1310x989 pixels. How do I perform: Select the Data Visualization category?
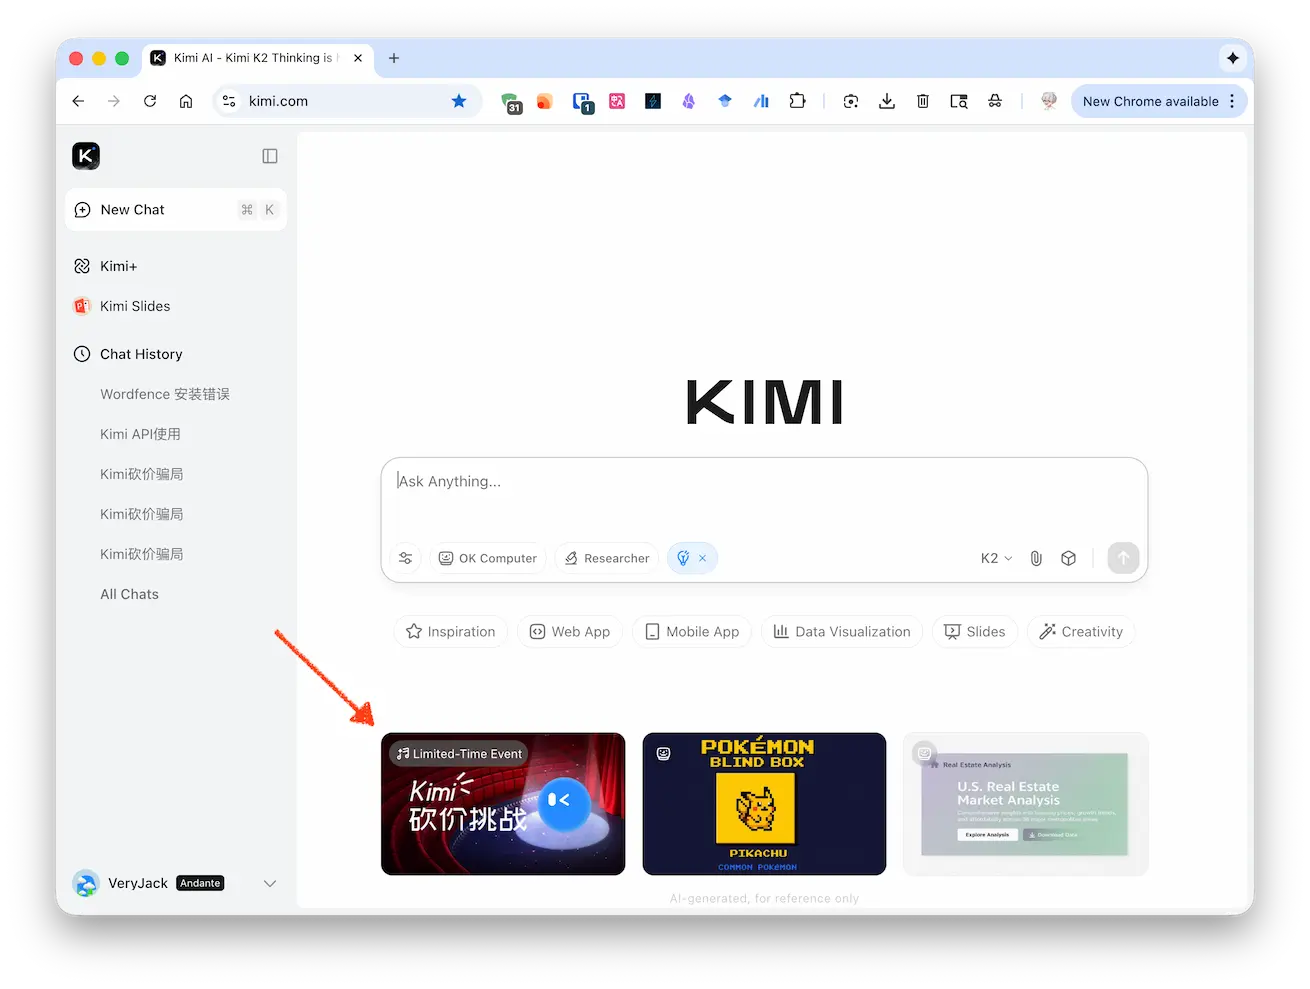[x=842, y=632]
